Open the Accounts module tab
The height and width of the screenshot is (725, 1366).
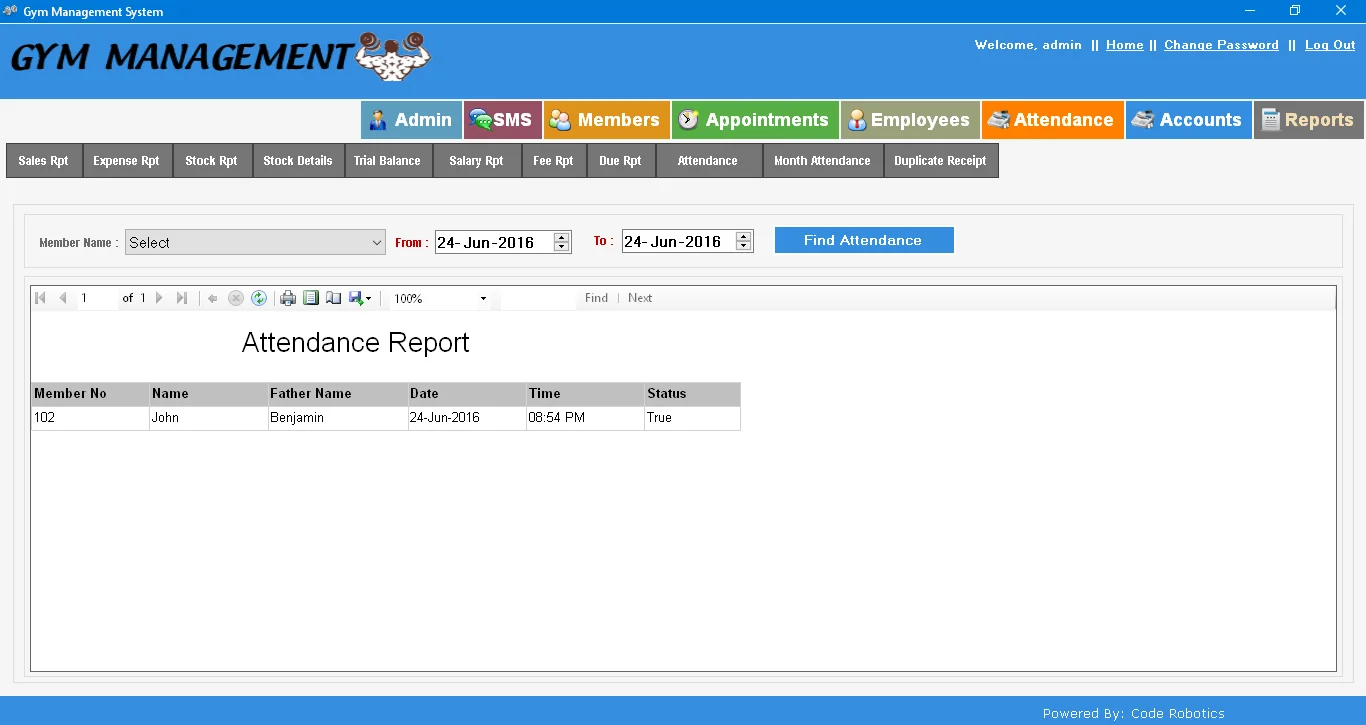(1189, 120)
